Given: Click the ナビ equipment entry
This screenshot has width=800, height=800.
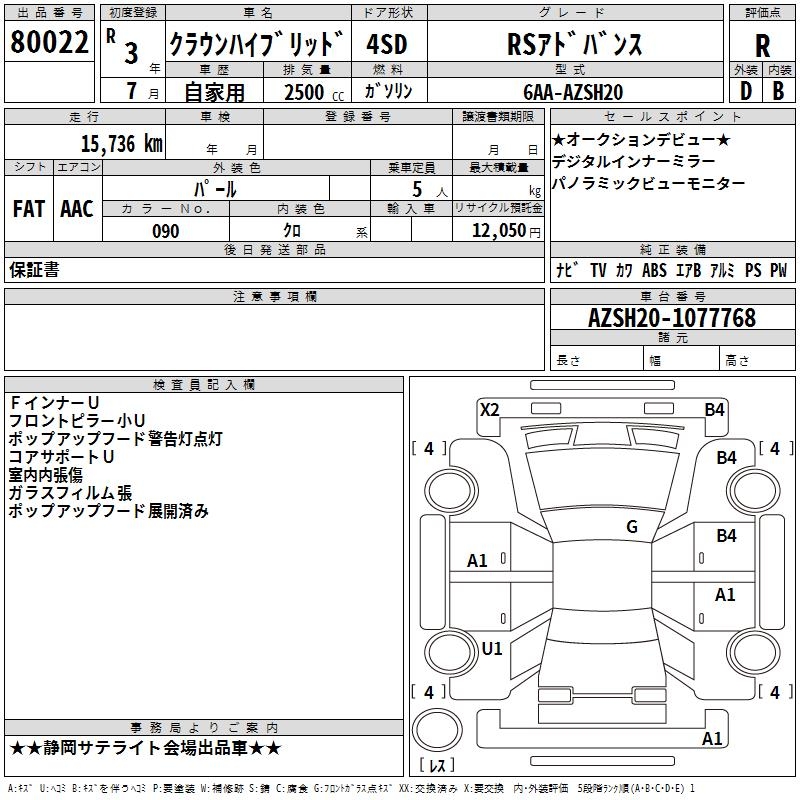Looking at the screenshot, I should coord(567,270).
